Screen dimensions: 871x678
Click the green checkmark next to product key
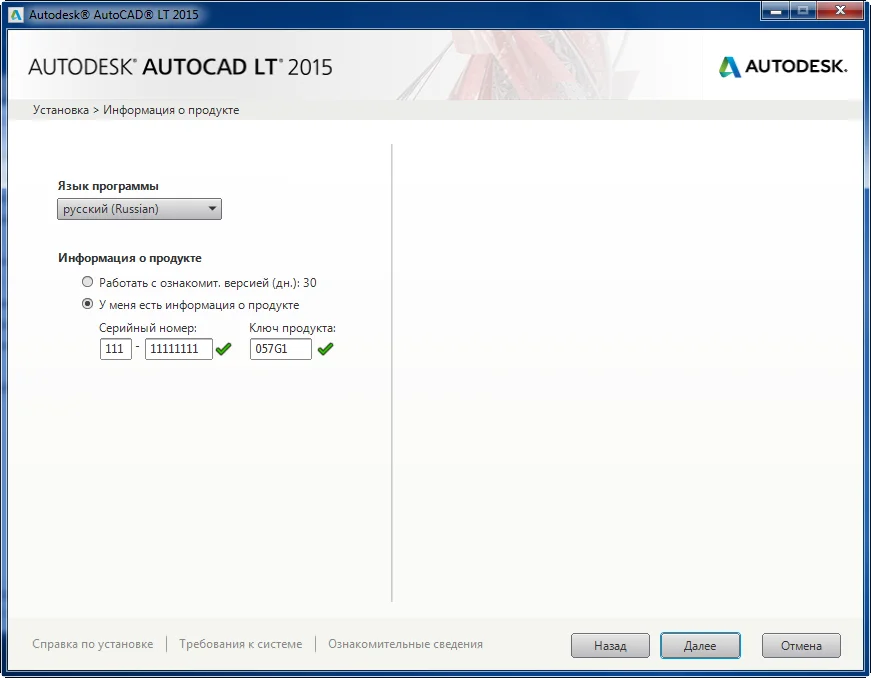tap(326, 349)
